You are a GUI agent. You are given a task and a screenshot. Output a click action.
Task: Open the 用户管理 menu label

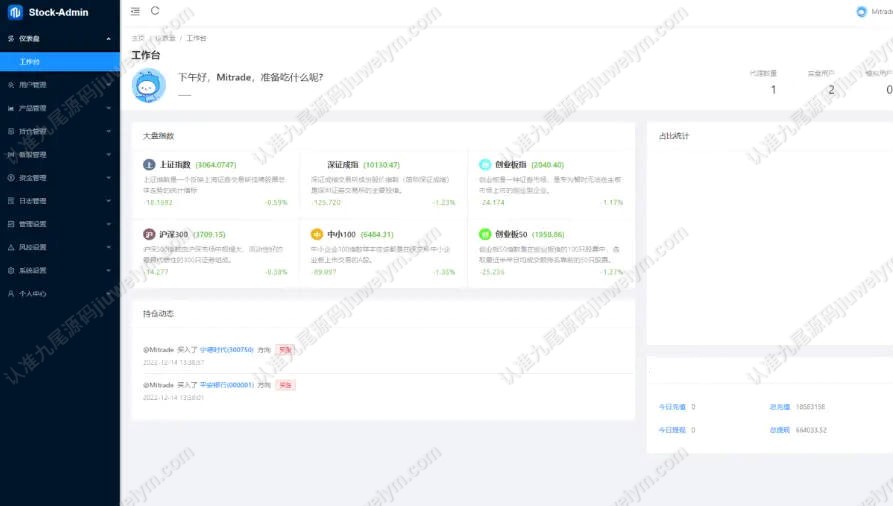pos(32,85)
